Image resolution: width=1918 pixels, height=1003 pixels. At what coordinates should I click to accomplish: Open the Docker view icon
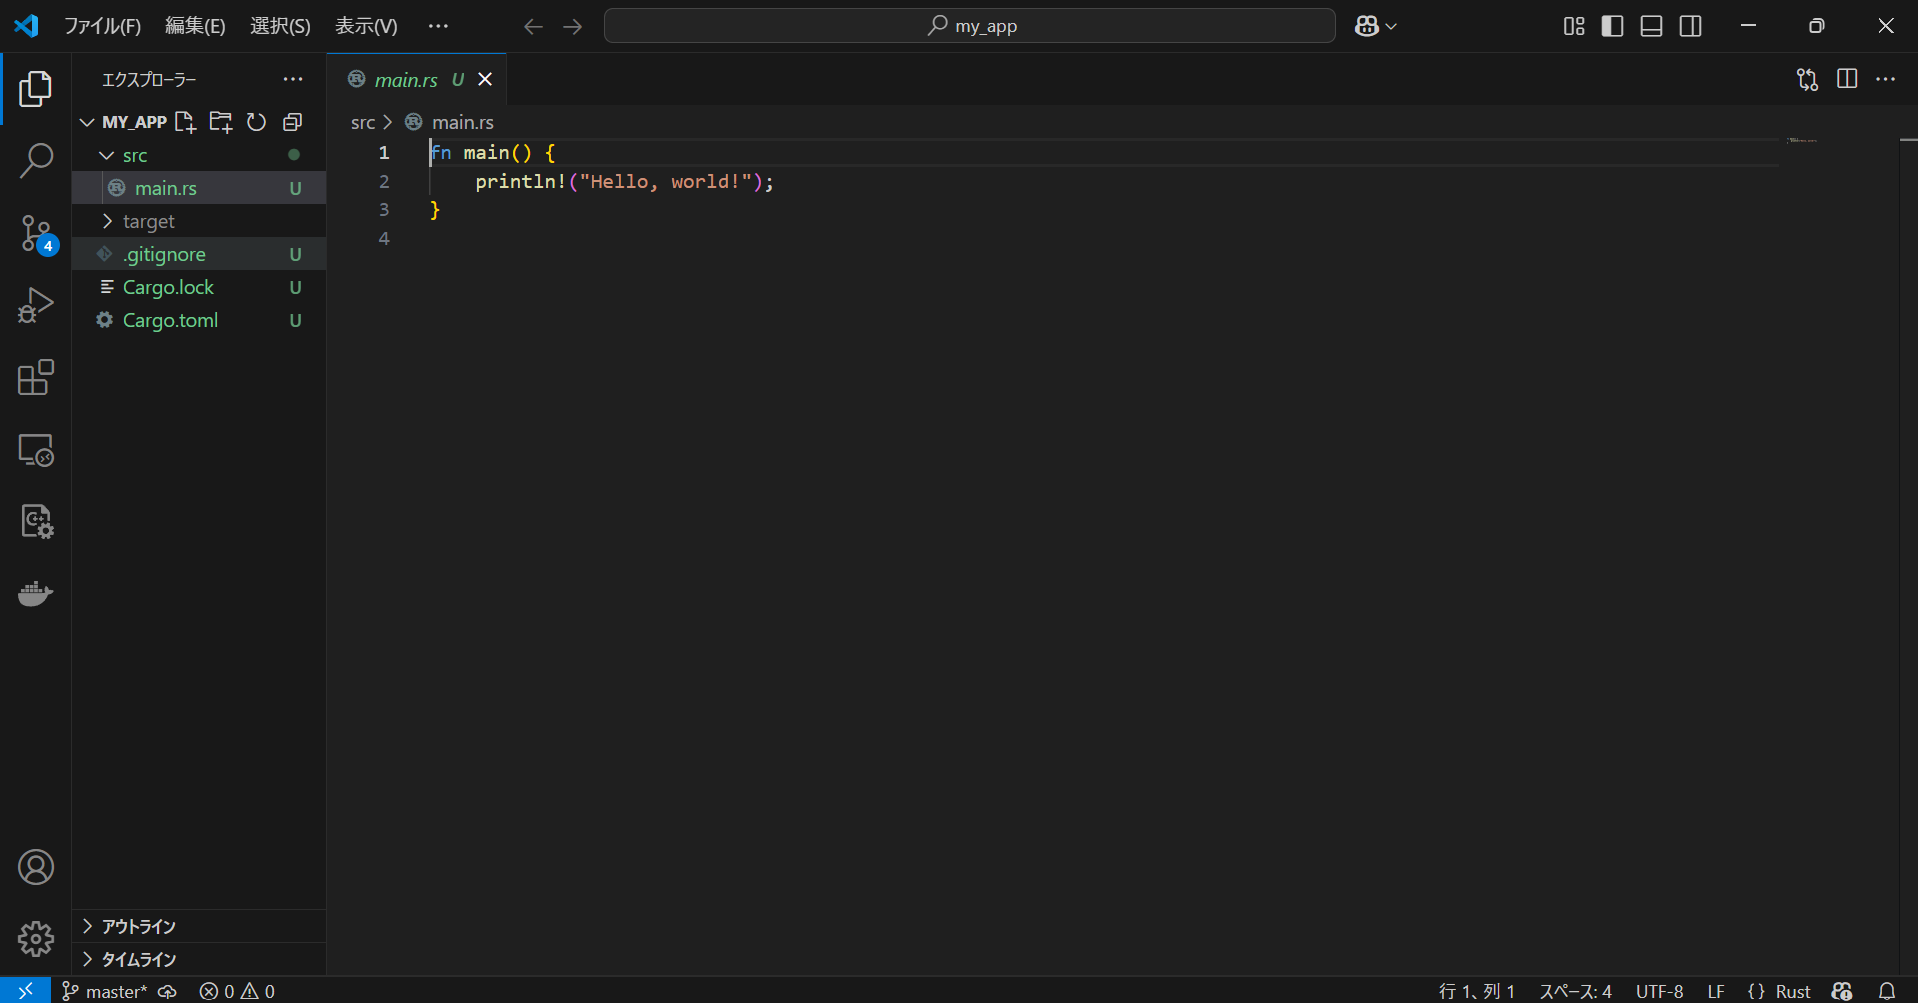coord(36,594)
